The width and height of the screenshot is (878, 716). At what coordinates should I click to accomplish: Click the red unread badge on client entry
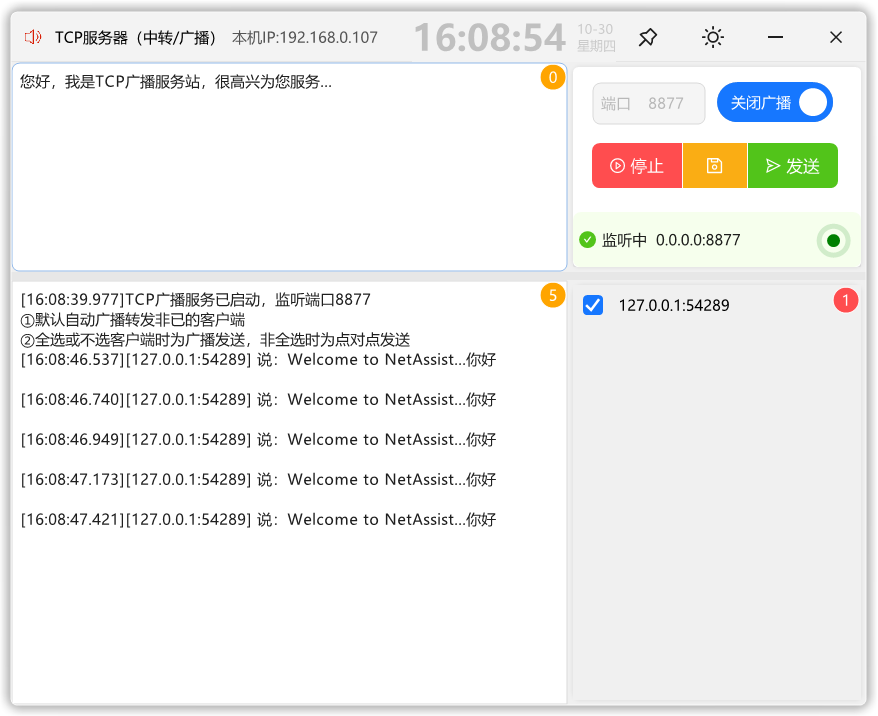[845, 300]
